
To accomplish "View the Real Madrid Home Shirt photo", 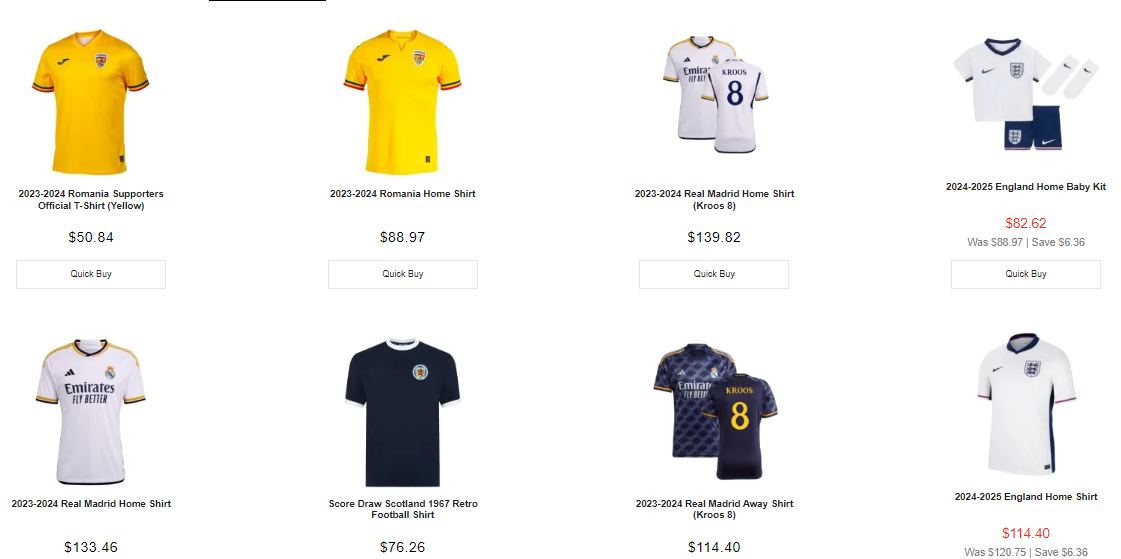I will point(91,412).
